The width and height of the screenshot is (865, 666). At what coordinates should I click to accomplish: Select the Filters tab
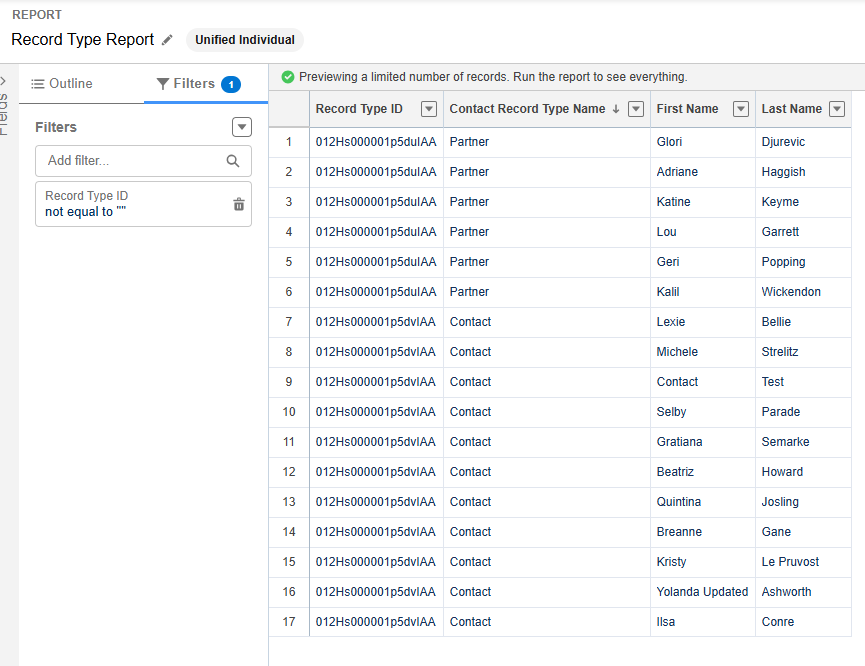pyautogui.click(x=194, y=84)
